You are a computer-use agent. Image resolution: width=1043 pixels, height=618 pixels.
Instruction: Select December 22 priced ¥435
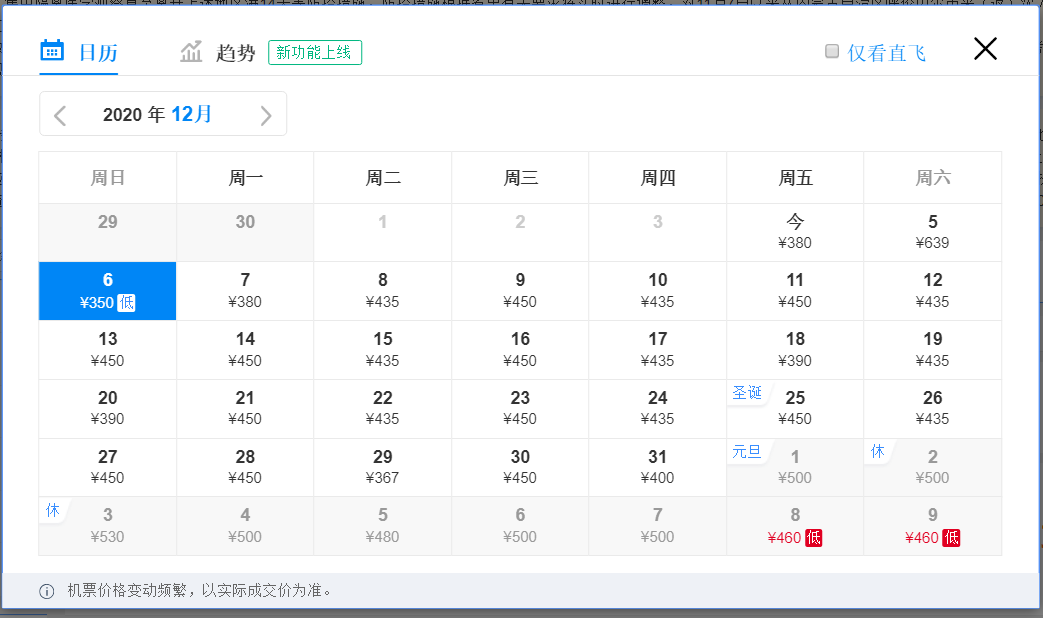pos(382,408)
